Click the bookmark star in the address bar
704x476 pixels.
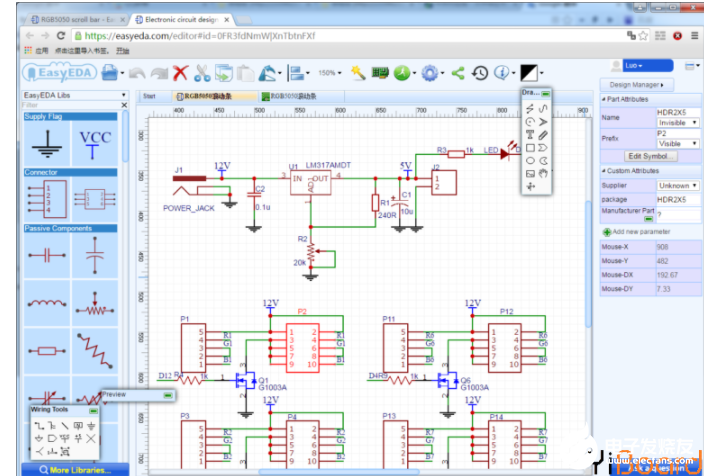pyautogui.click(x=643, y=36)
